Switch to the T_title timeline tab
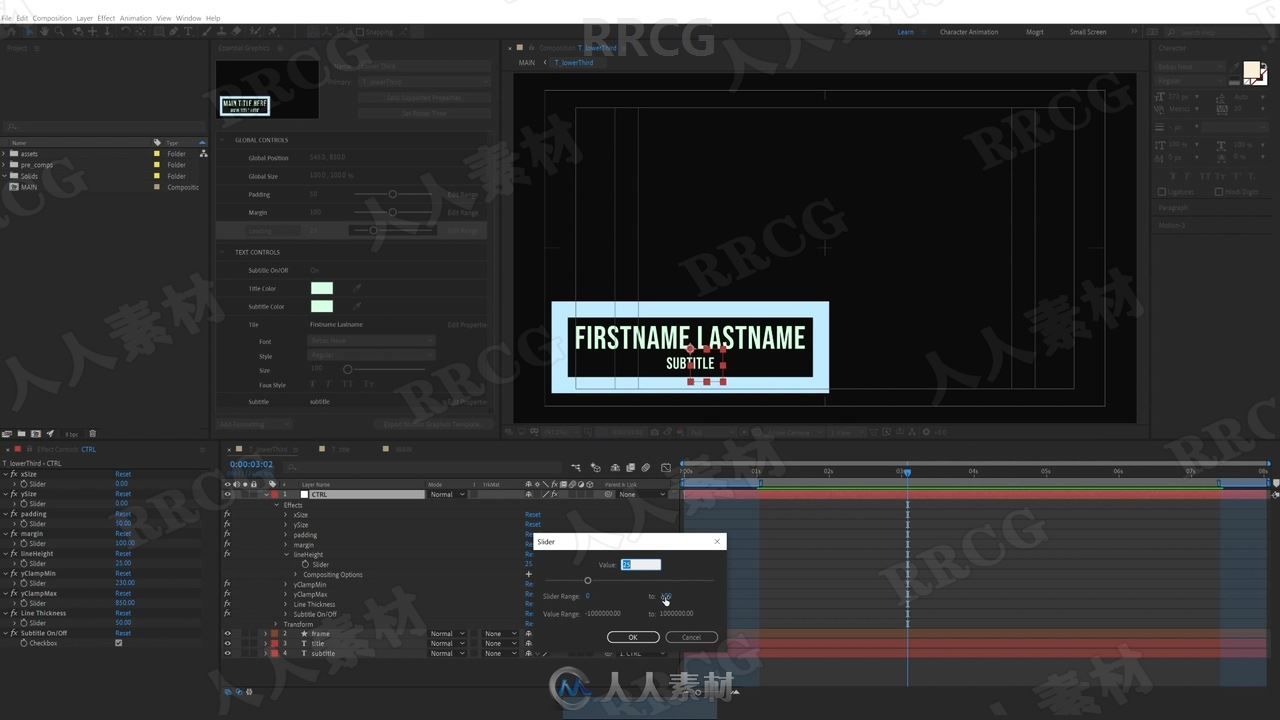 [x=340, y=449]
